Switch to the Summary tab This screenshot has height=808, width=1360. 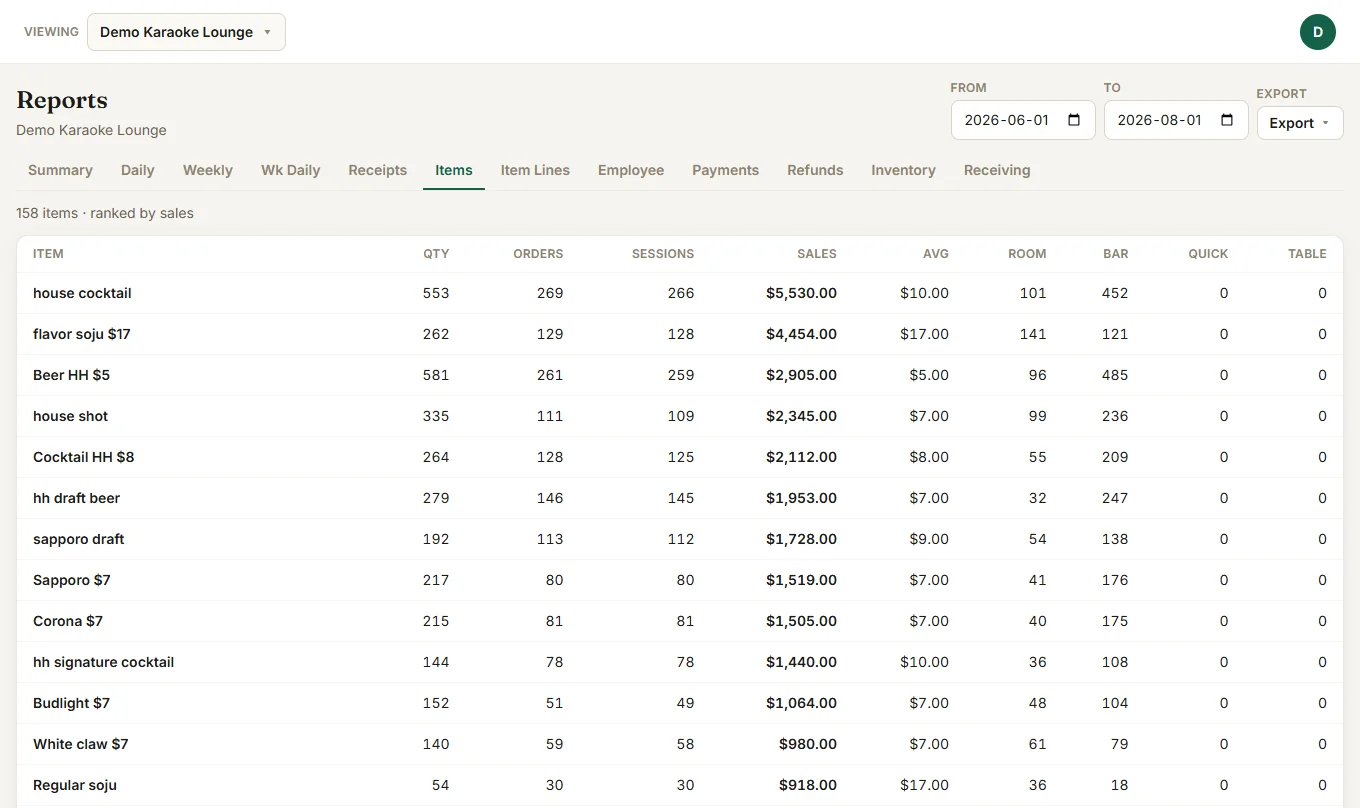[x=60, y=170]
